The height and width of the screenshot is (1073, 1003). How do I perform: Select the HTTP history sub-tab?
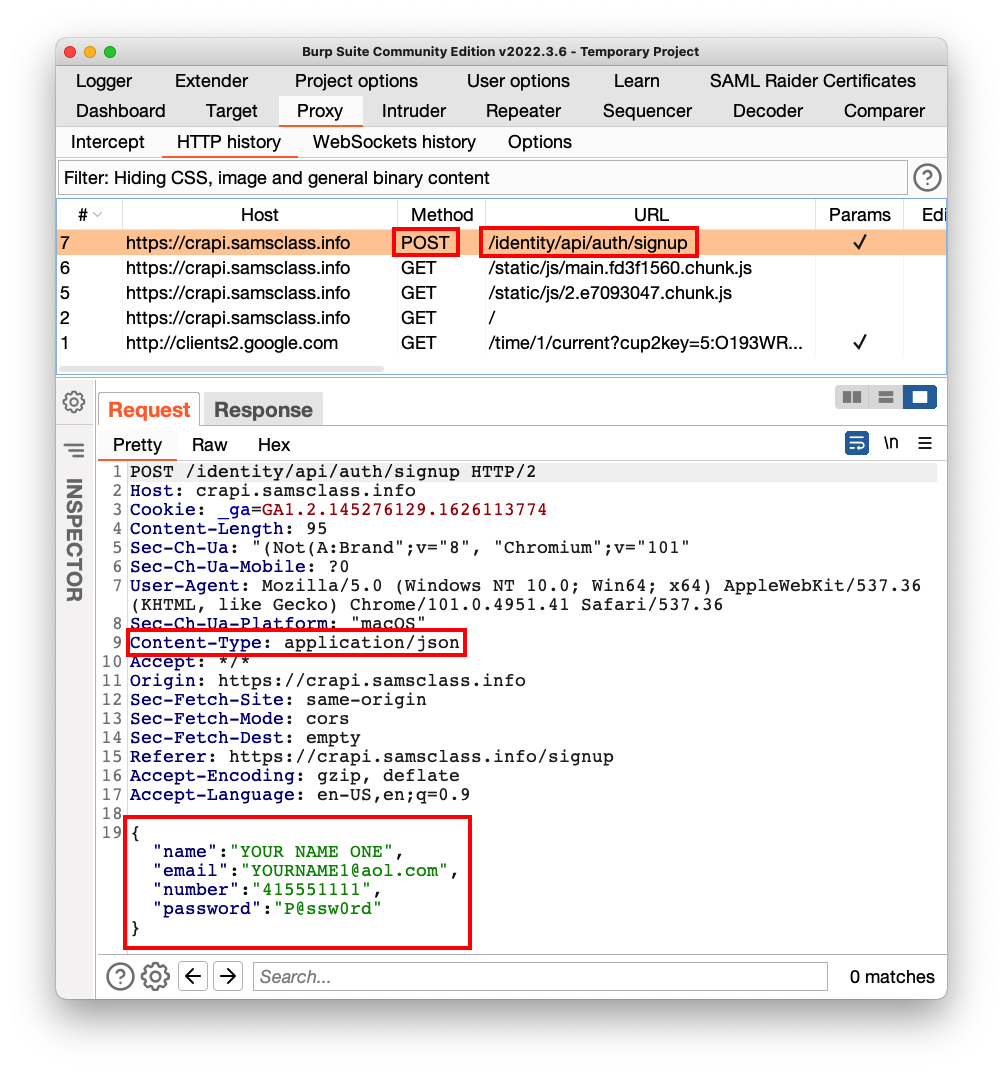coord(229,142)
